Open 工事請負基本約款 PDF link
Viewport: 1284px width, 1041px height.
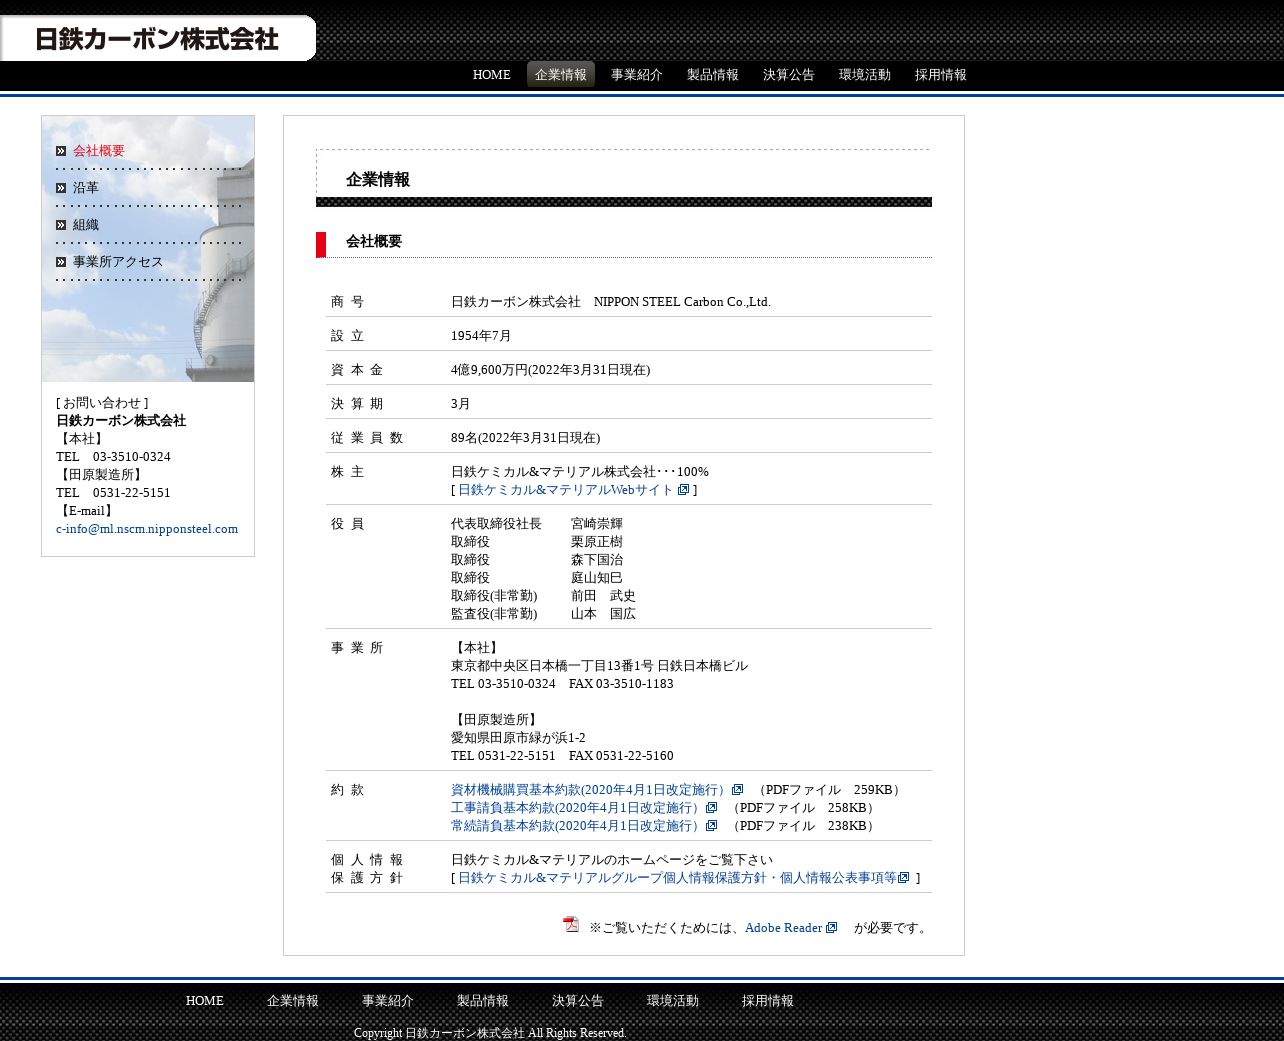[x=577, y=808]
